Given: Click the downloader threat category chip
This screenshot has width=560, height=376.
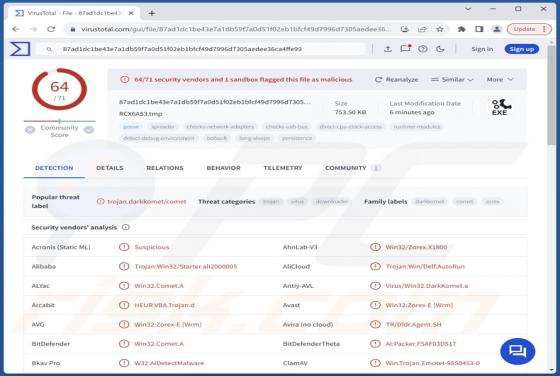Looking at the screenshot, I should coord(332,201).
